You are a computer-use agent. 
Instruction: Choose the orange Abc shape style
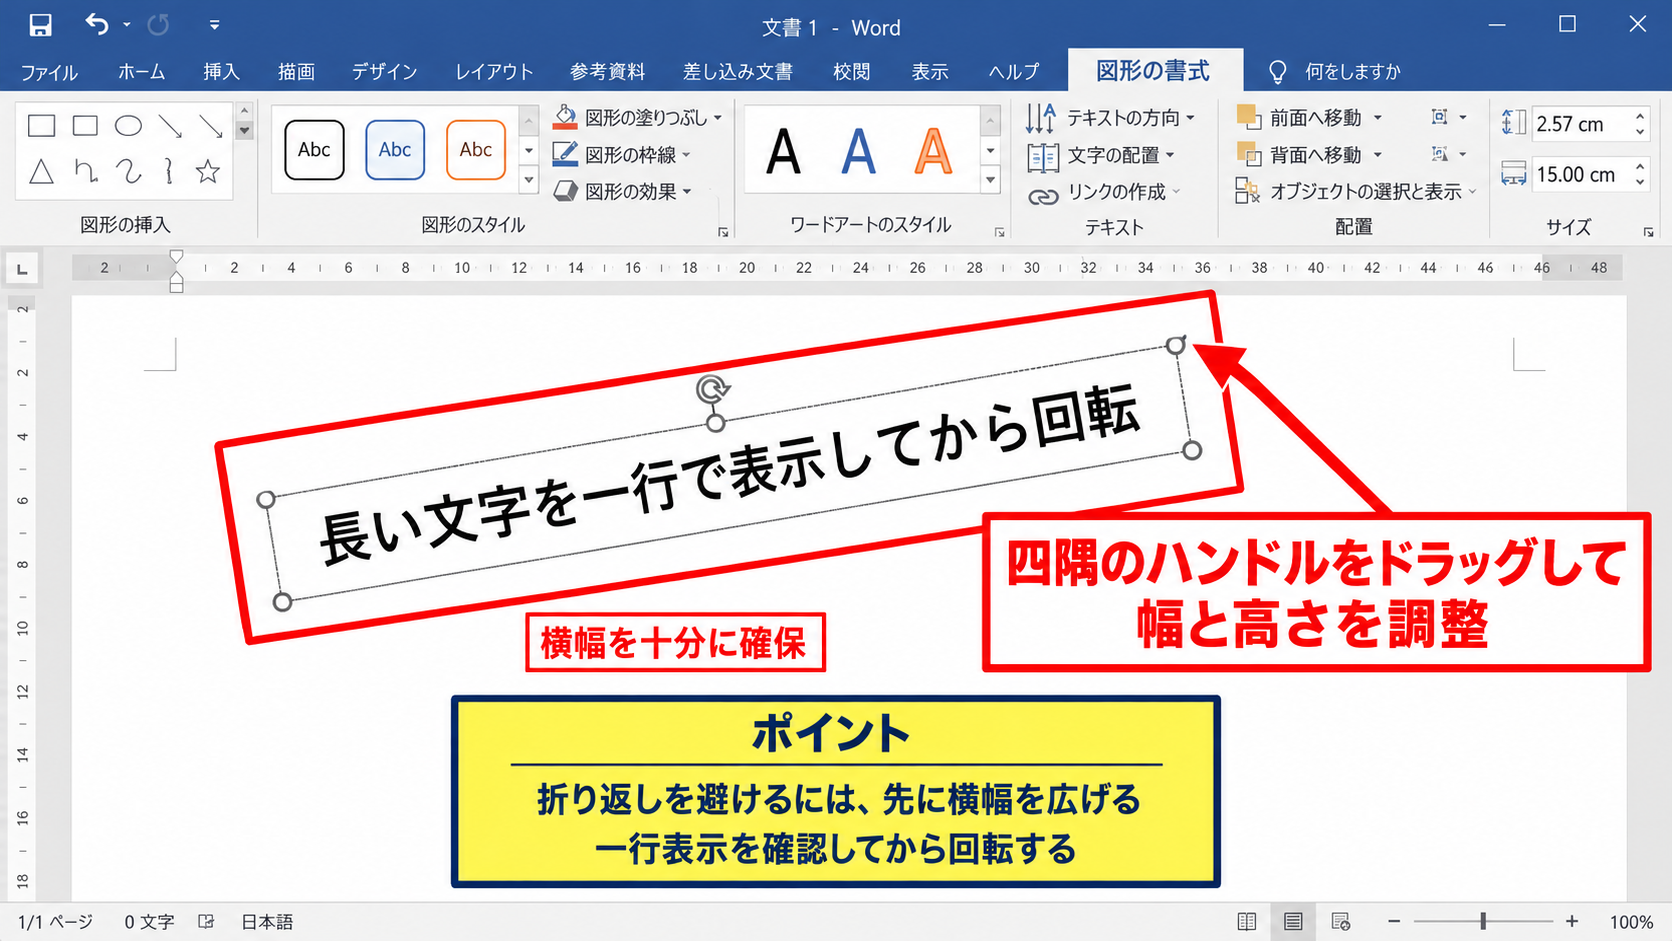(x=476, y=149)
